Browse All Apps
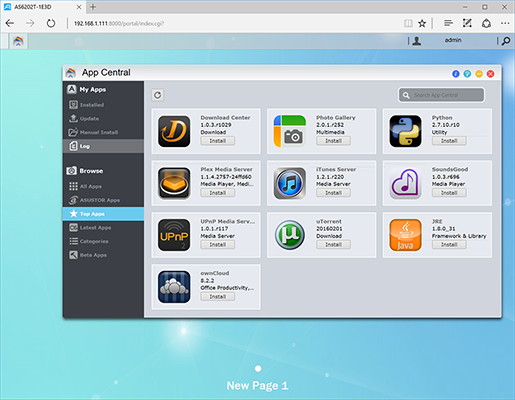The width and height of the screenshot is (515, 400). (x=103, y=186)
